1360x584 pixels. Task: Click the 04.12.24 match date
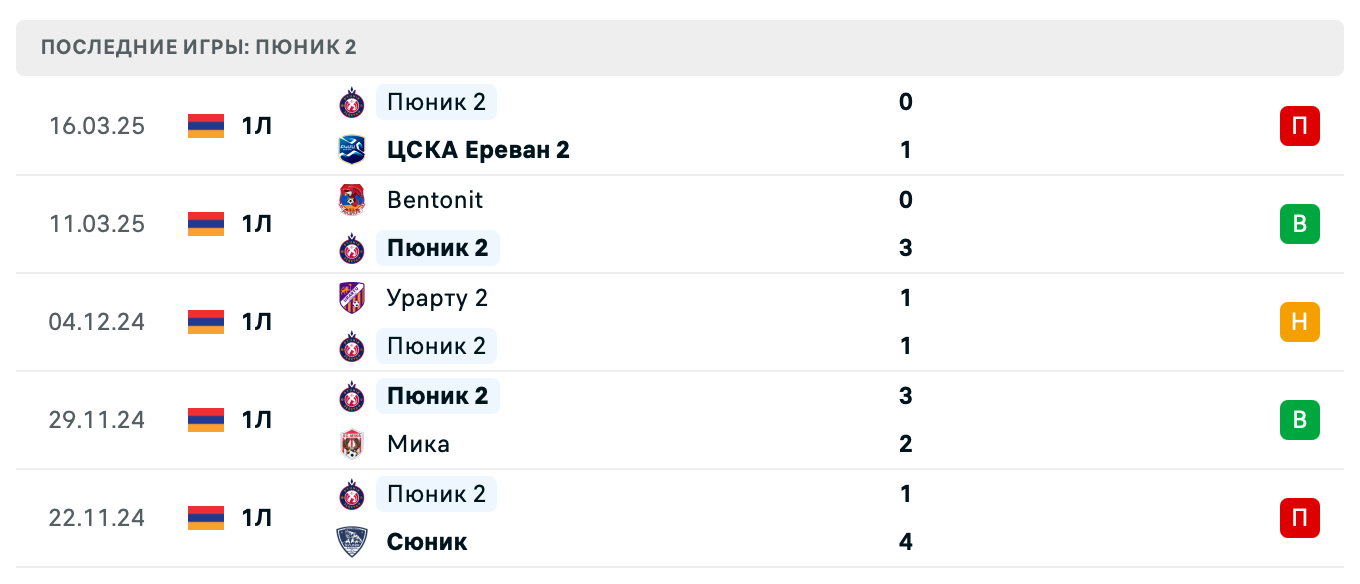97,322
